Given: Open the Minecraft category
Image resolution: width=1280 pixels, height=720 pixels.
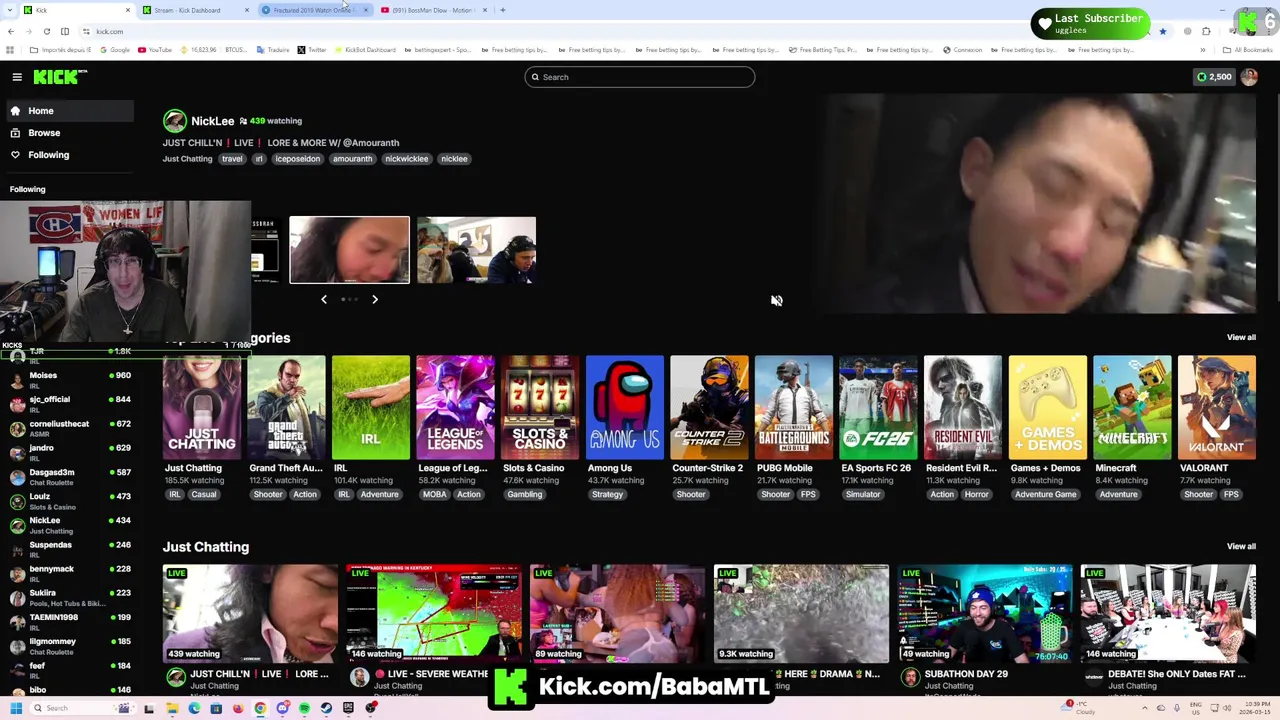Looking at the screenshot, I should (1132, 408).
